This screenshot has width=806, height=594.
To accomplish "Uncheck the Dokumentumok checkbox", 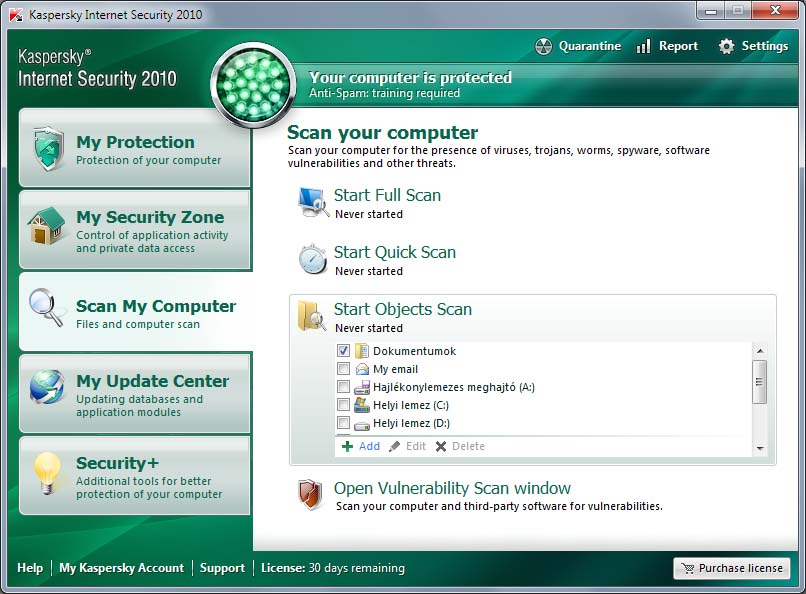I will pos(343,350).
